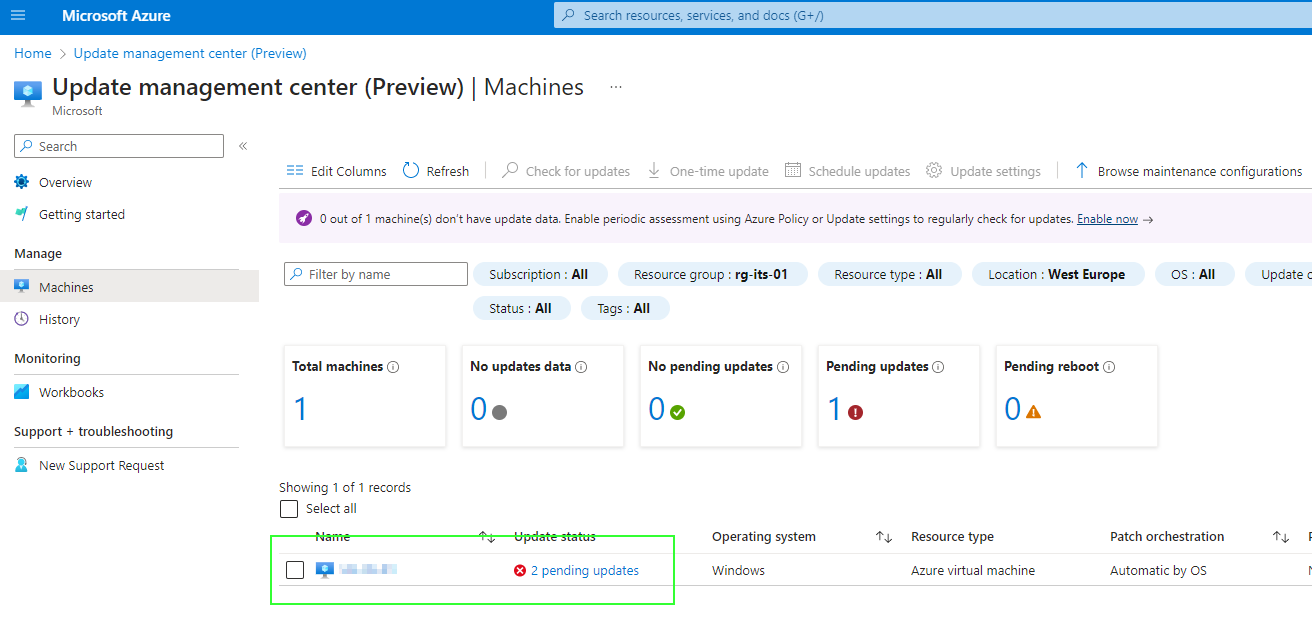Click the History clock icon

click(22, 319)
